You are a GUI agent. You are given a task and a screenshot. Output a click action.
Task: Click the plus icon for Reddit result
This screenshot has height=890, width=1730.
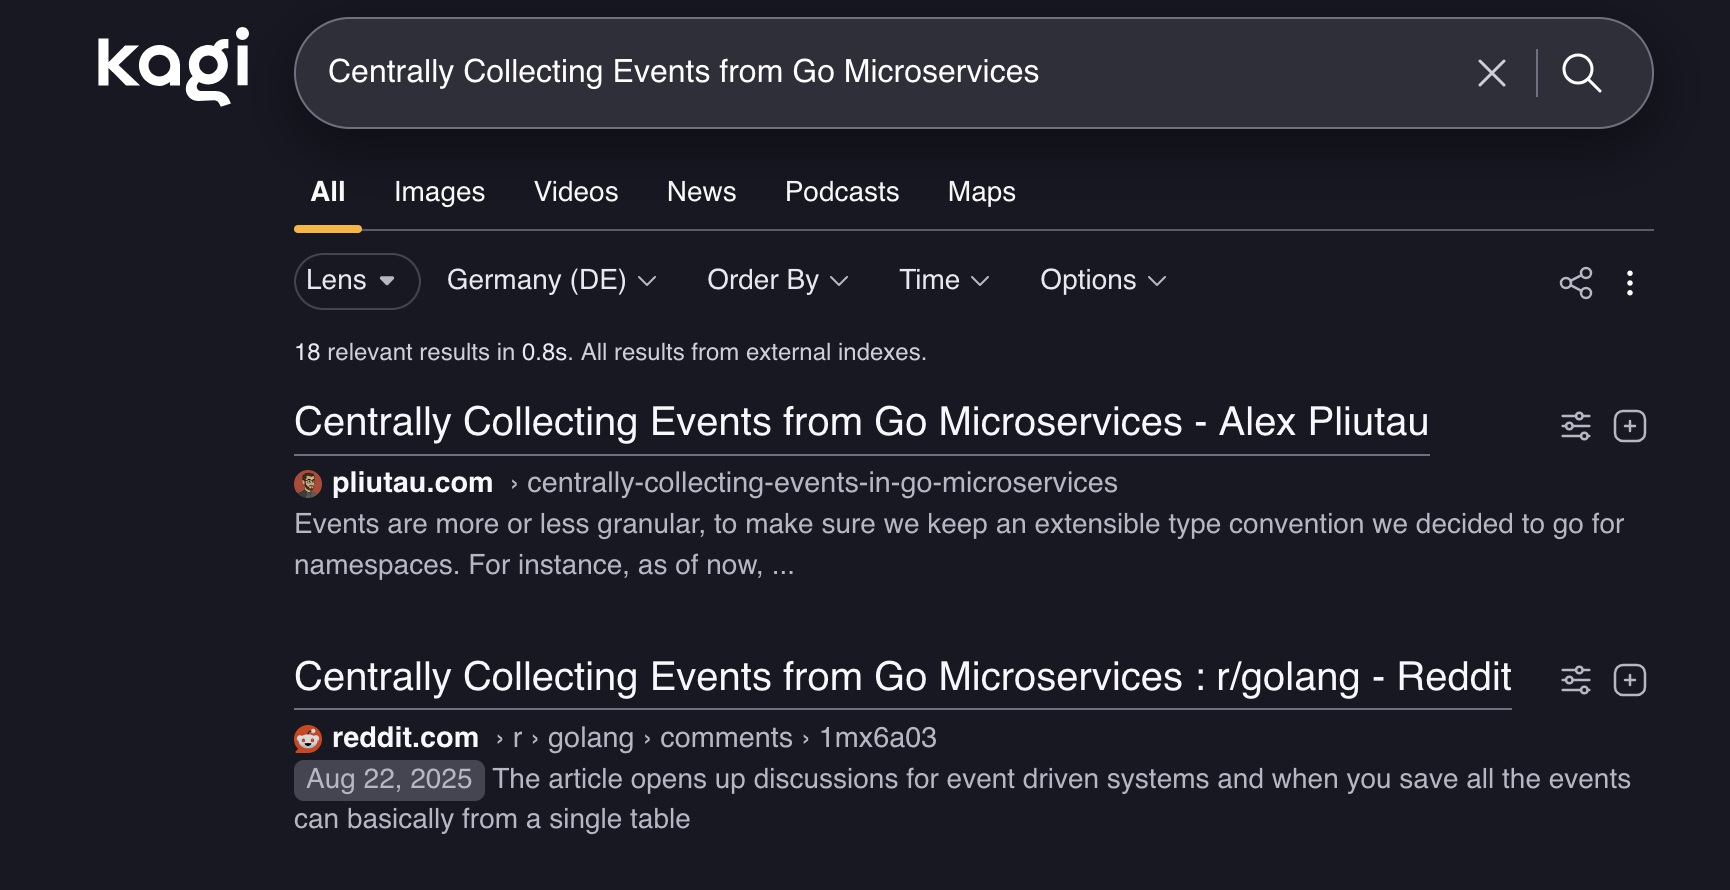coord(1630,680)
